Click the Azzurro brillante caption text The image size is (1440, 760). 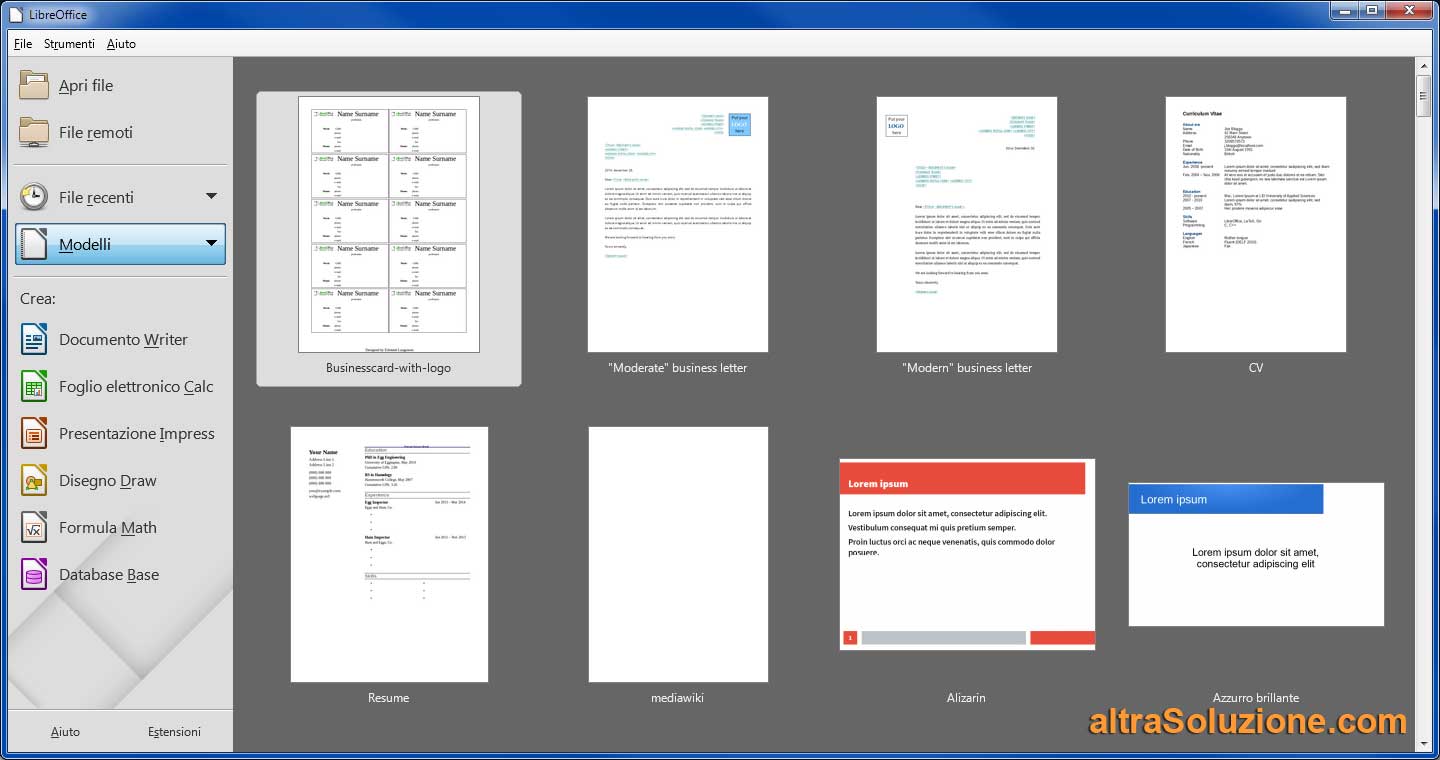[x=1256, y=698]
